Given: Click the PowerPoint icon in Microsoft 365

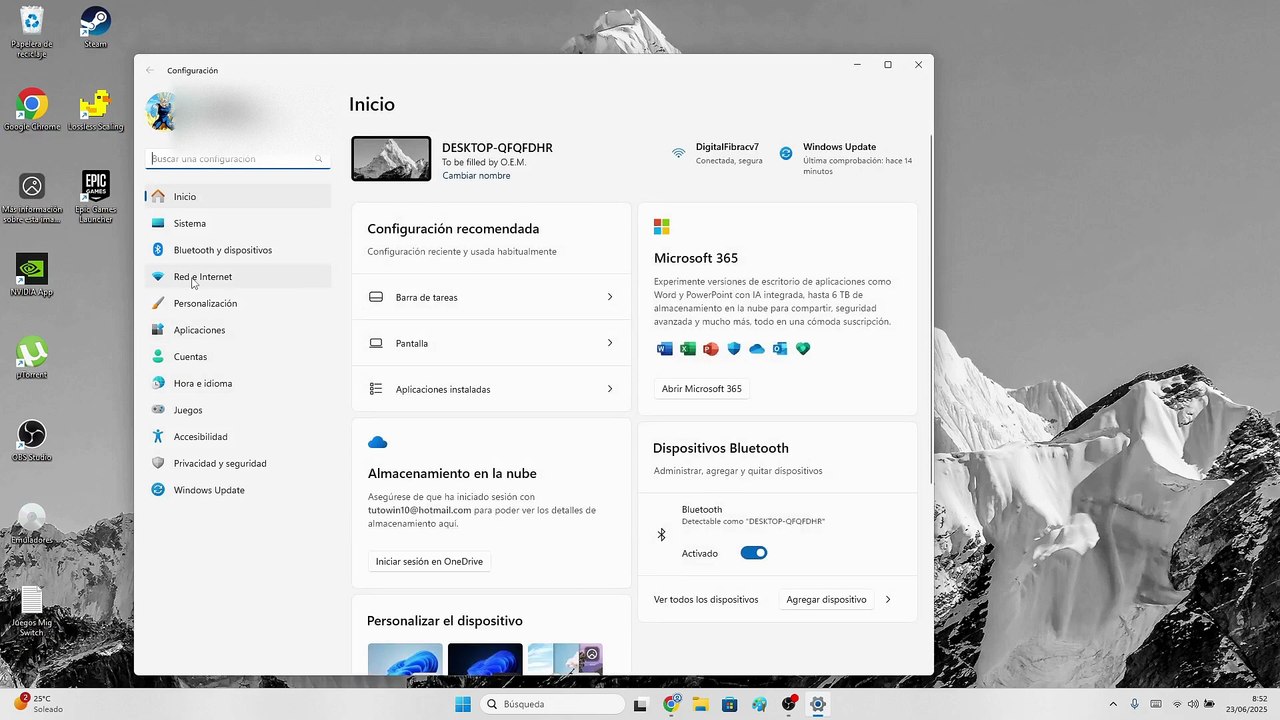Looking at the screenshot, I should click(x=711, y=349).
